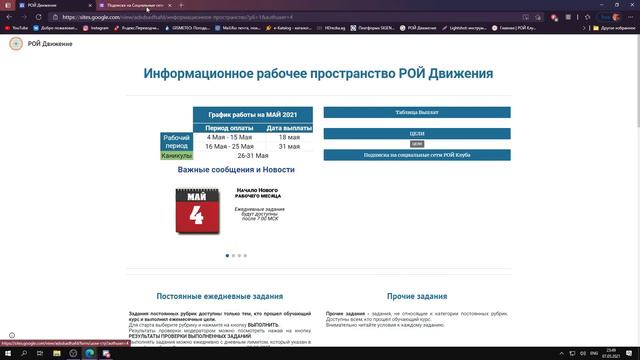Select the third carousel dot
The image size is (640, 360).
[x=239, y=256]
